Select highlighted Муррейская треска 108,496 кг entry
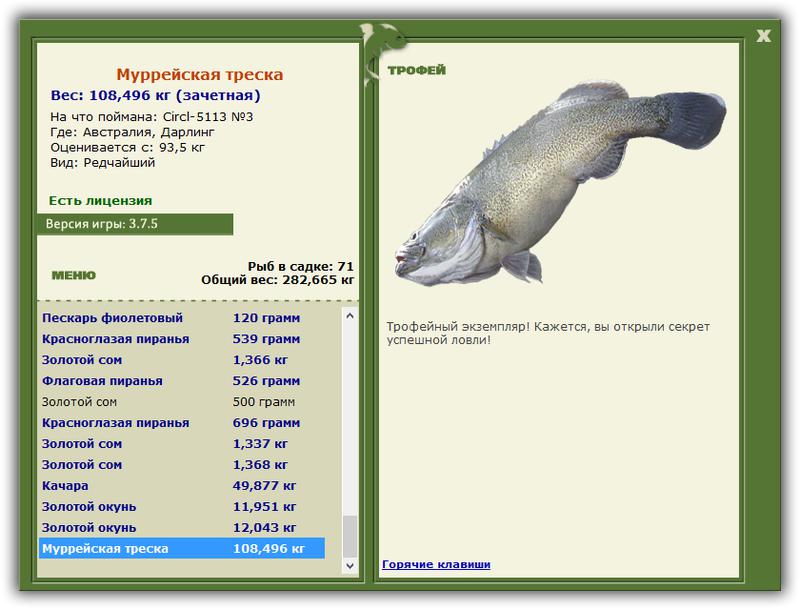Screen dimensions: 800x610 (182, 548)
